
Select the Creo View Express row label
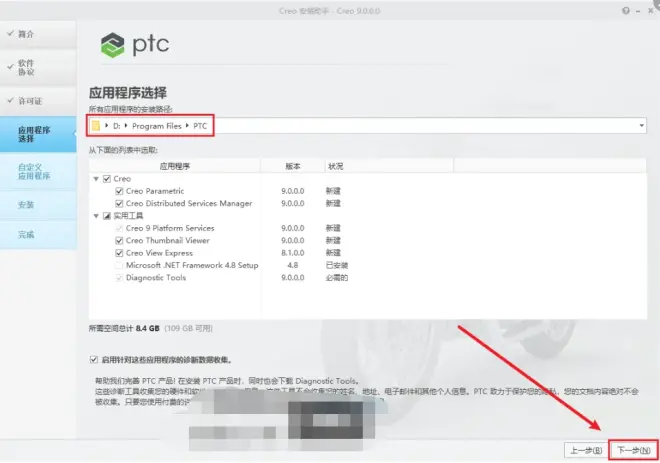[159, 253]
